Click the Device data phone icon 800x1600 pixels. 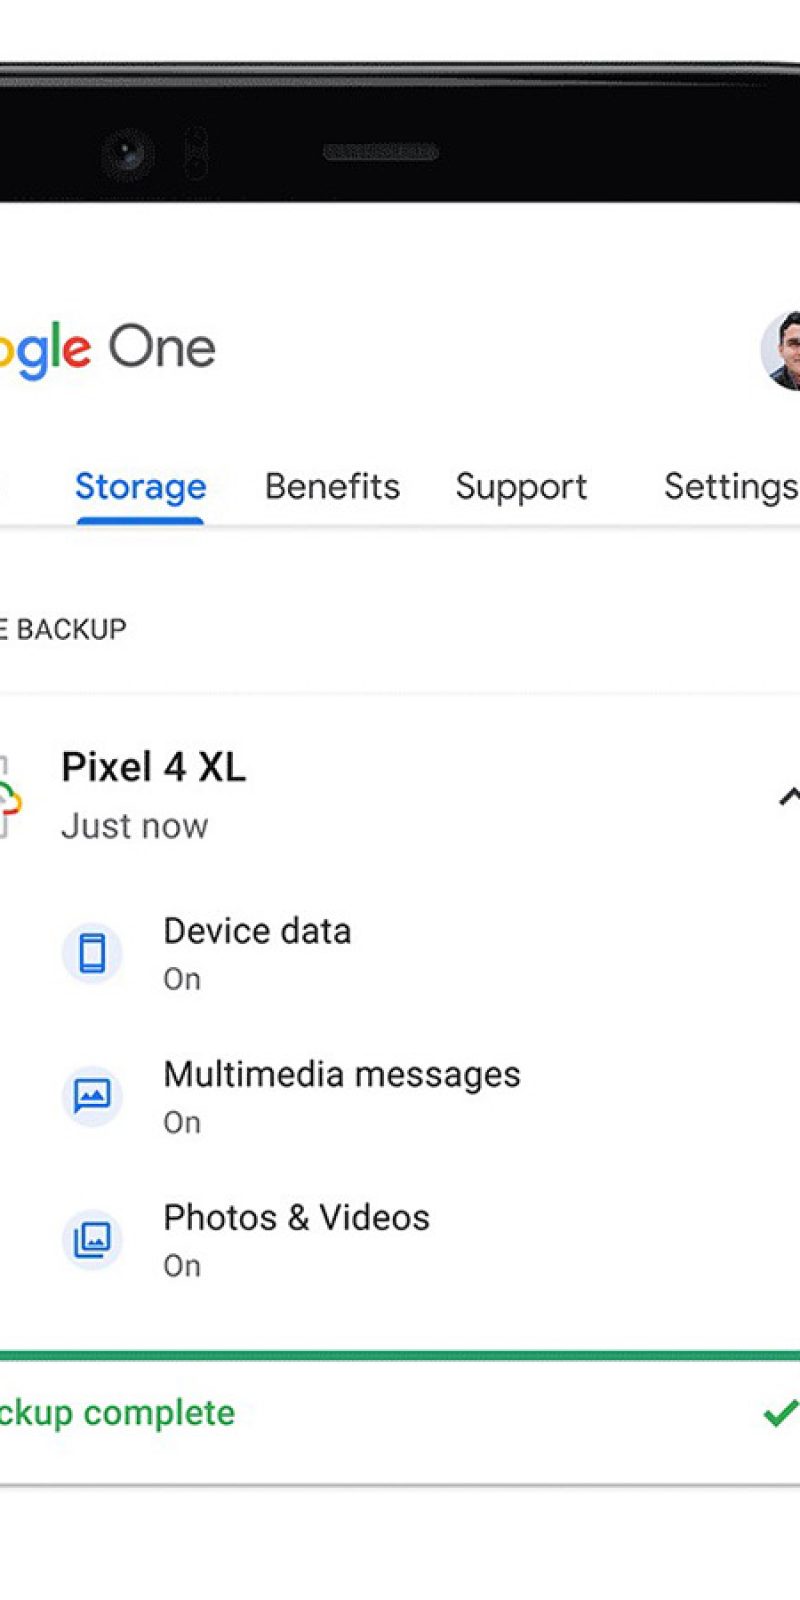[92, 953]
